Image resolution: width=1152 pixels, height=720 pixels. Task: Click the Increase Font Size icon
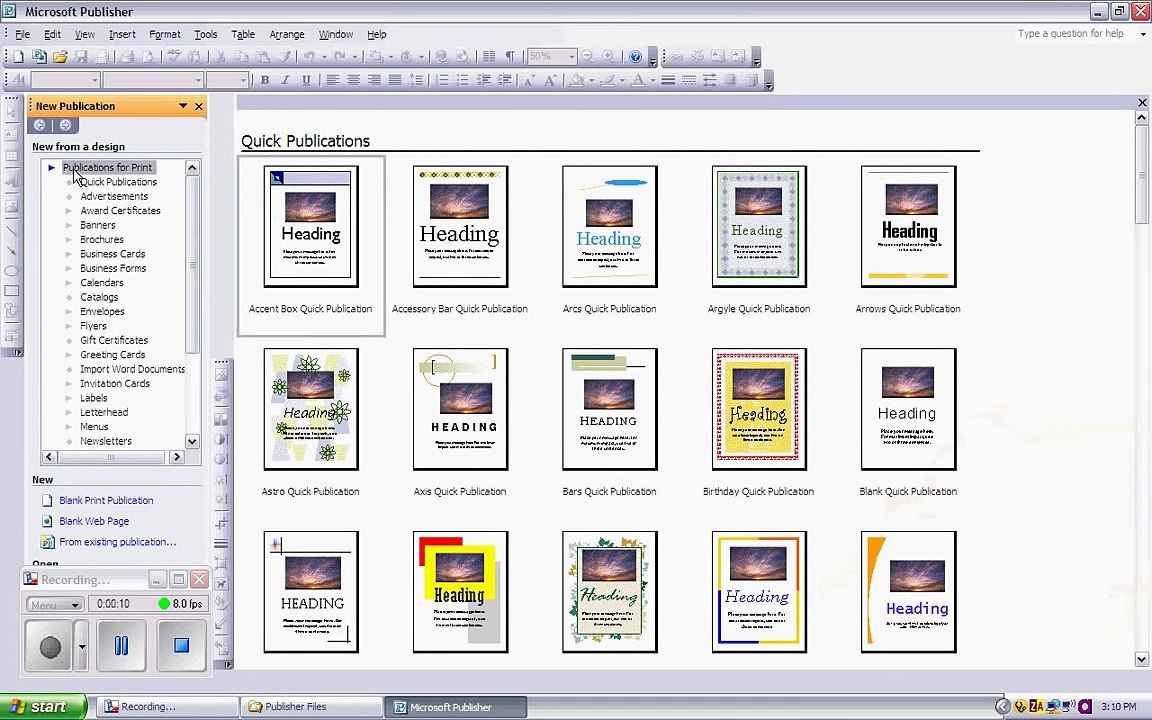pyautogui.click(x=550, y=80)
